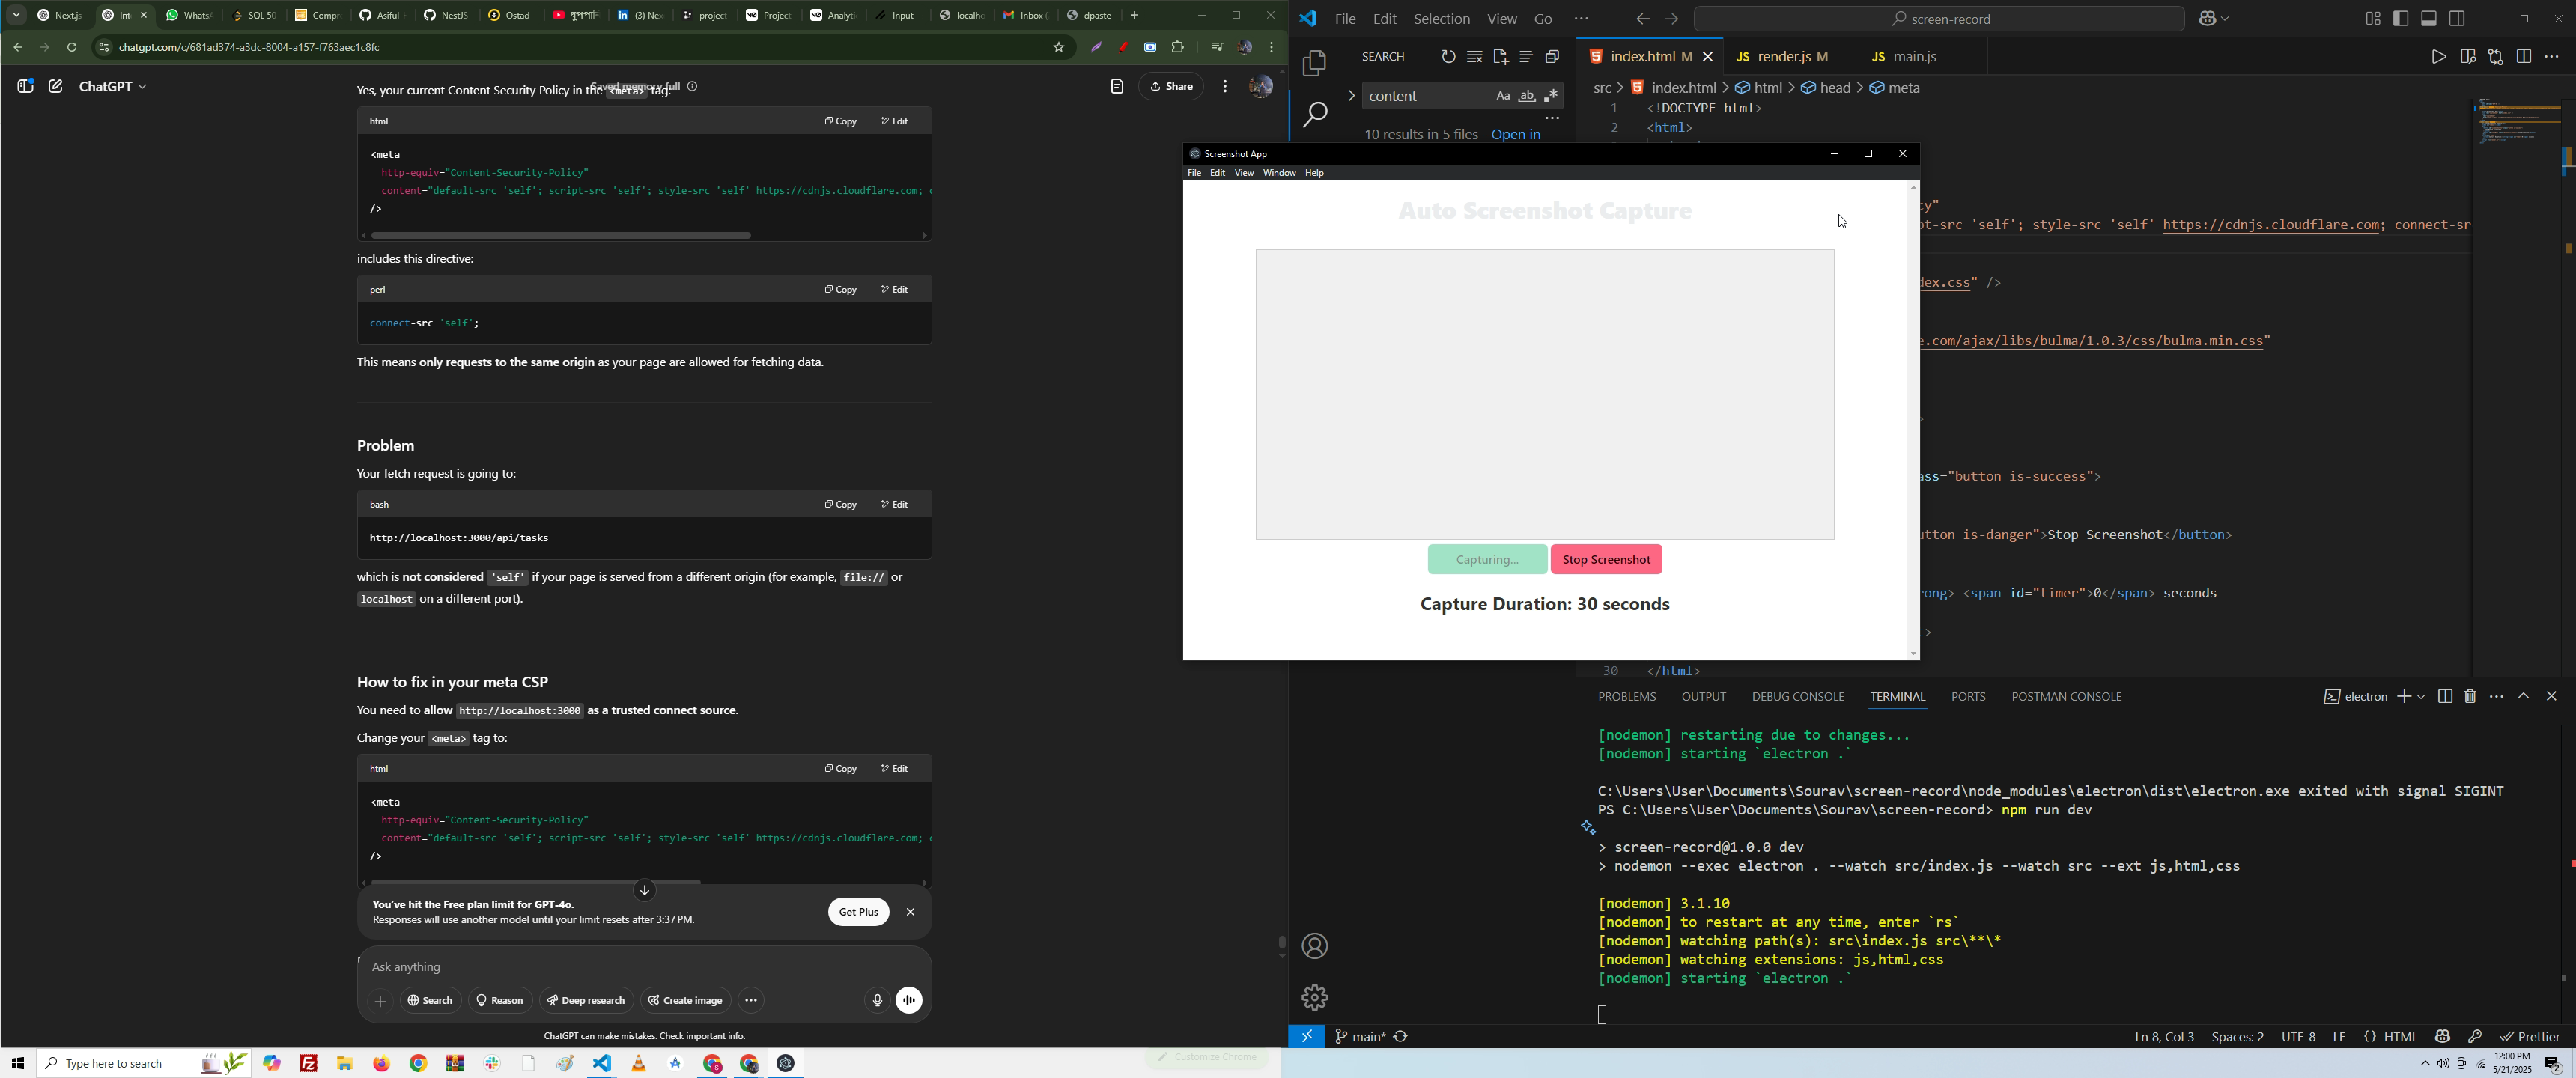Clear search results icon
Image resolution: width=2576 pixels, height=1078 pixels.
1474,57
